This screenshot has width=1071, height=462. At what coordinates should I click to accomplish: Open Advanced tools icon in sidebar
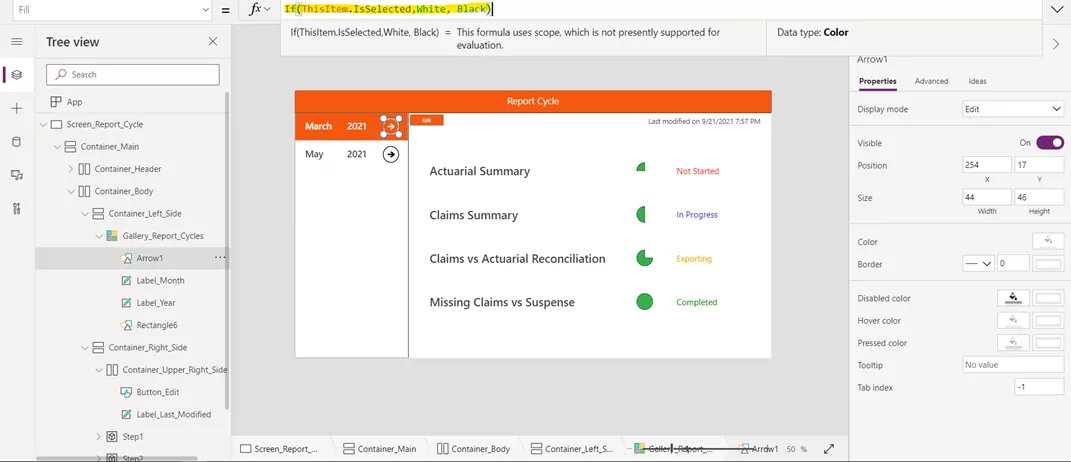pos(17,208)
